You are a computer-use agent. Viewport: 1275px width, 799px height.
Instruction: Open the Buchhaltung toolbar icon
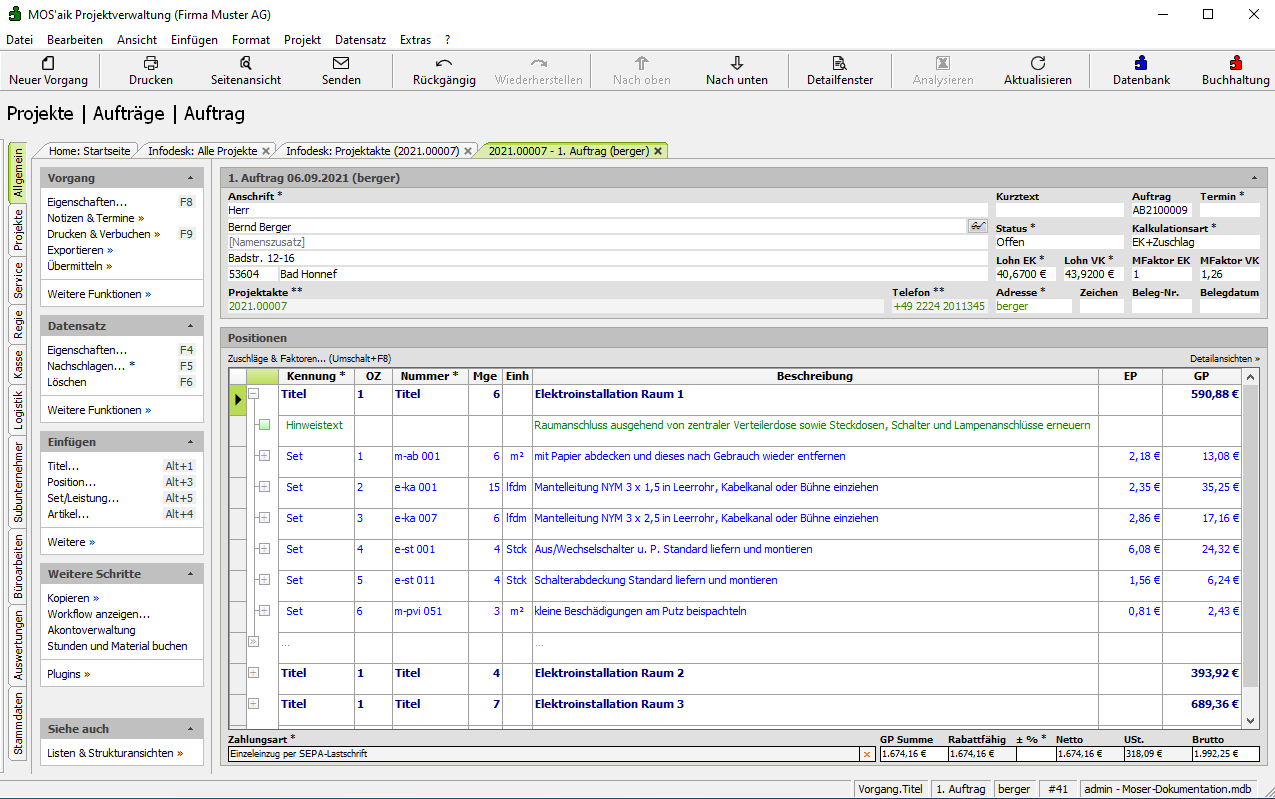click(x=1236, y=63)
